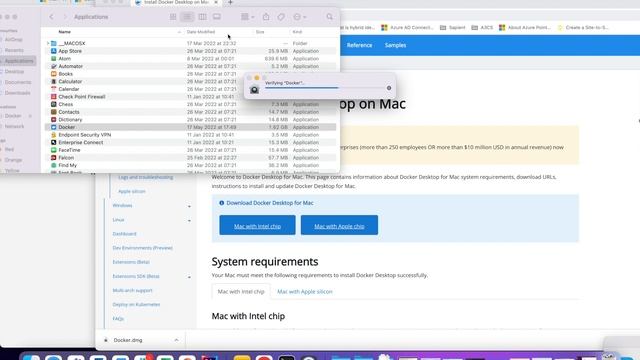Select the Contacts application icon
Viewport: 640px width, 360px height.
point(53,112)
